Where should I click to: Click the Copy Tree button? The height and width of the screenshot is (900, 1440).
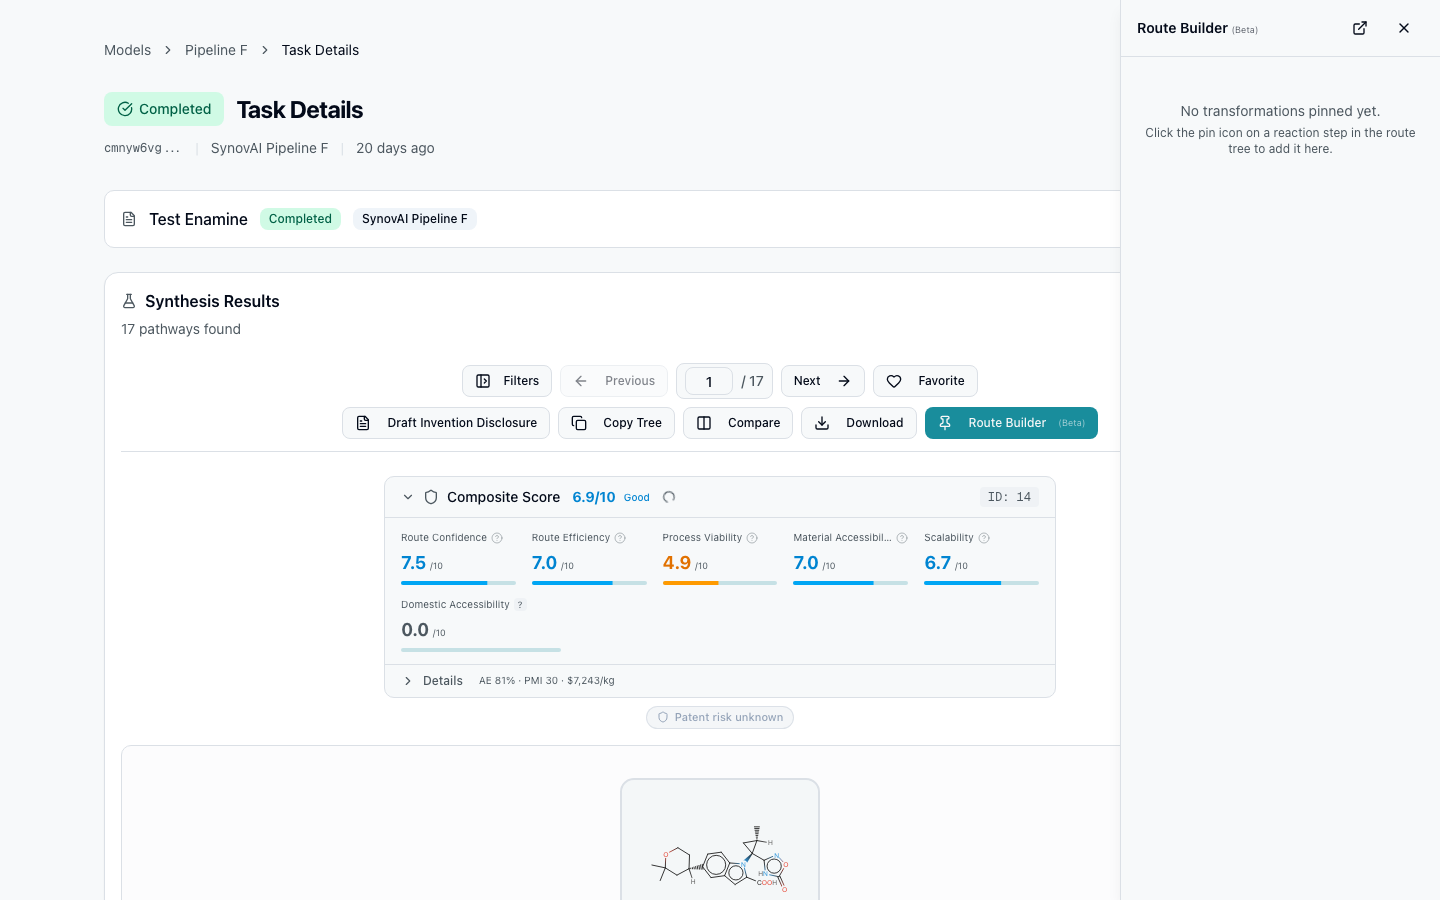(x=616, y=423)
